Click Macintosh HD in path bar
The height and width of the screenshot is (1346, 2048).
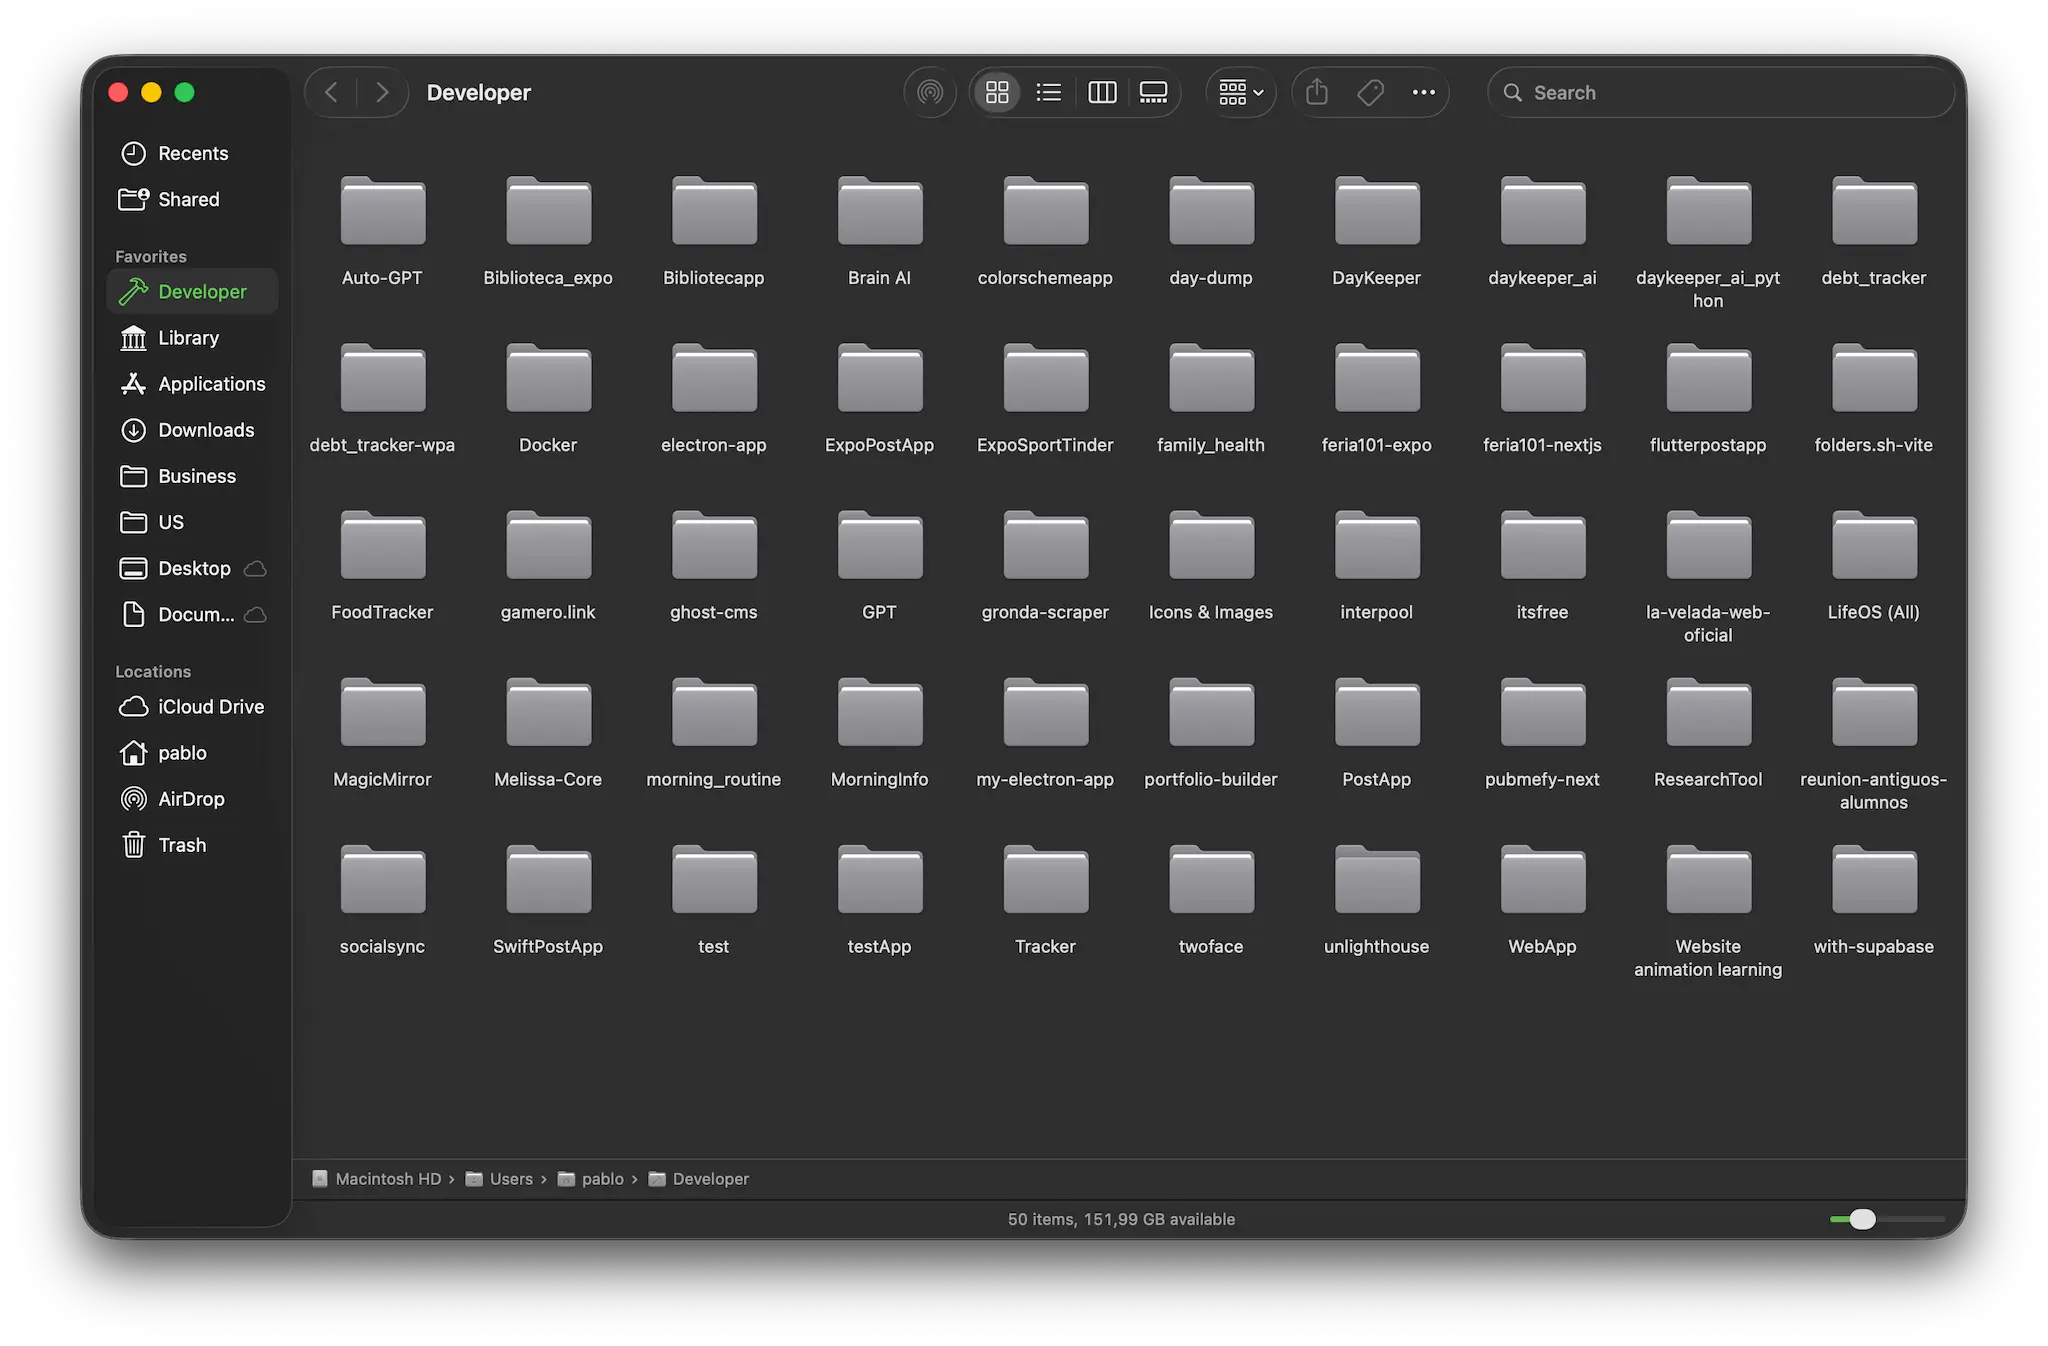387,1179
